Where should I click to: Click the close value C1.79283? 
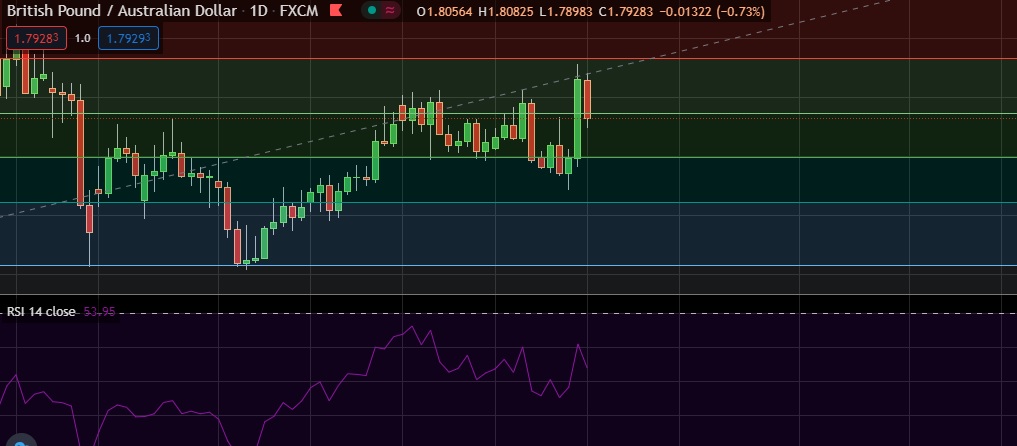tap(625, 12)
